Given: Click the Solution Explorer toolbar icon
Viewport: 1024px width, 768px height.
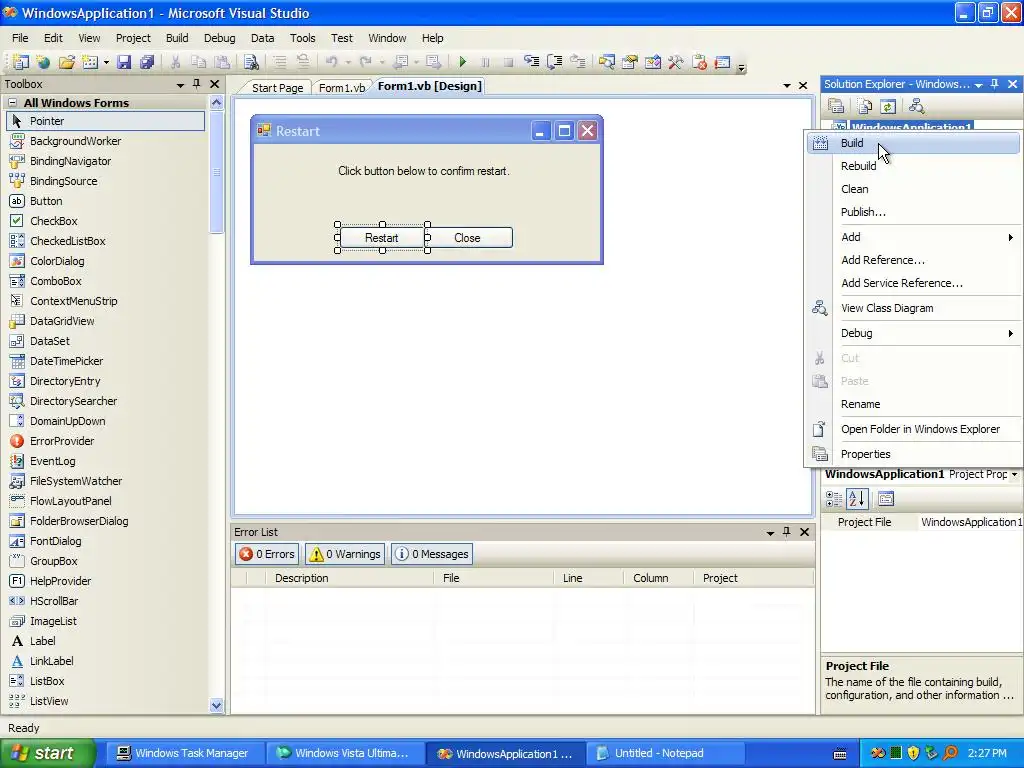Looking at the screenshot, I should tap(607, 62).
